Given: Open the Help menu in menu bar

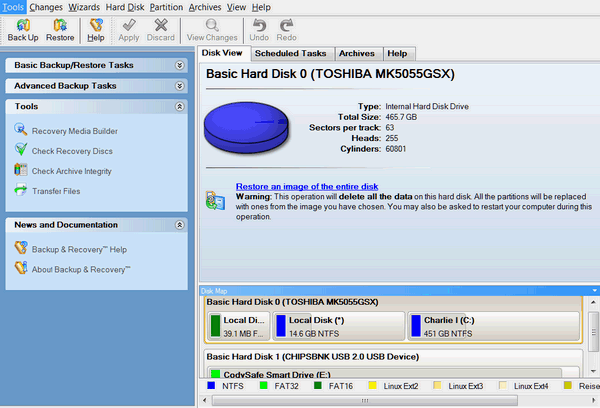Looking at the screenshot, I should (261, 7).
